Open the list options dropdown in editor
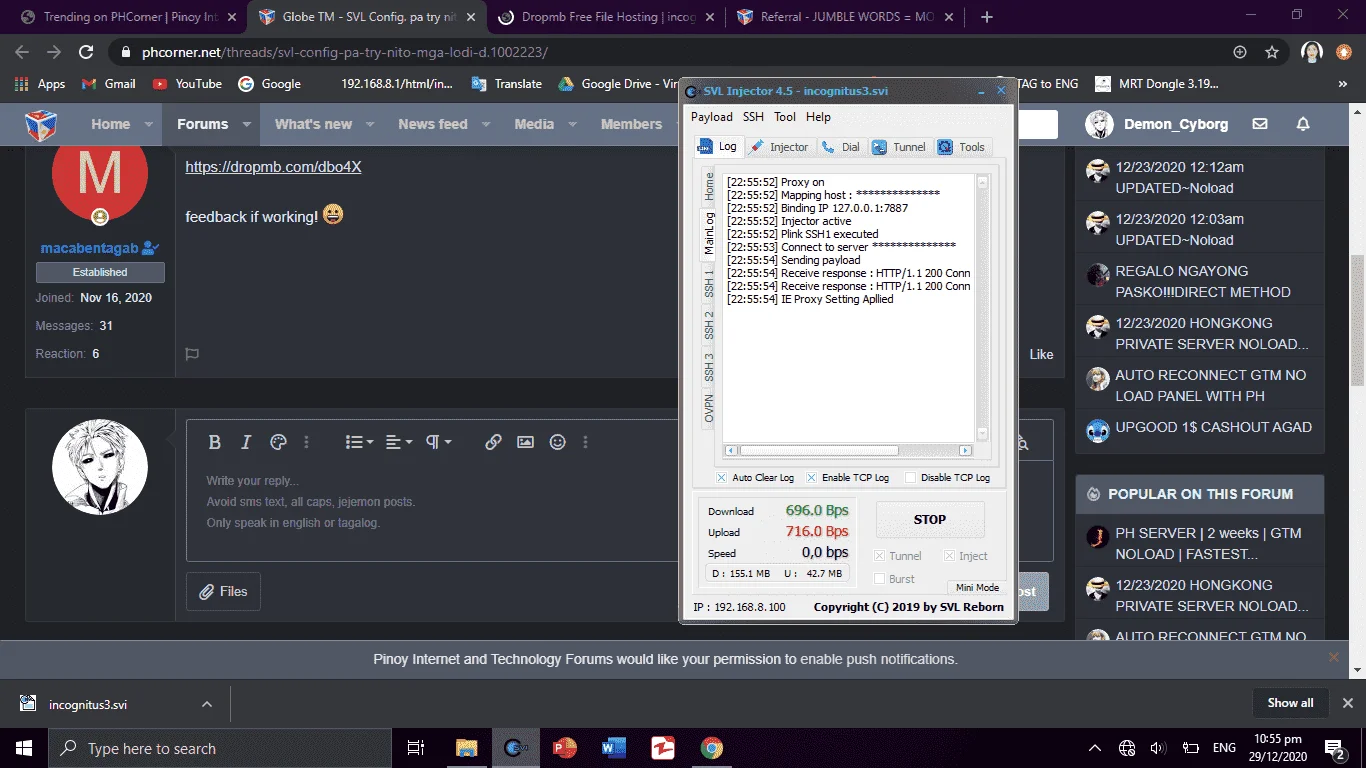The width and height of the screenshot is (1366, 768). pos(359,442)
